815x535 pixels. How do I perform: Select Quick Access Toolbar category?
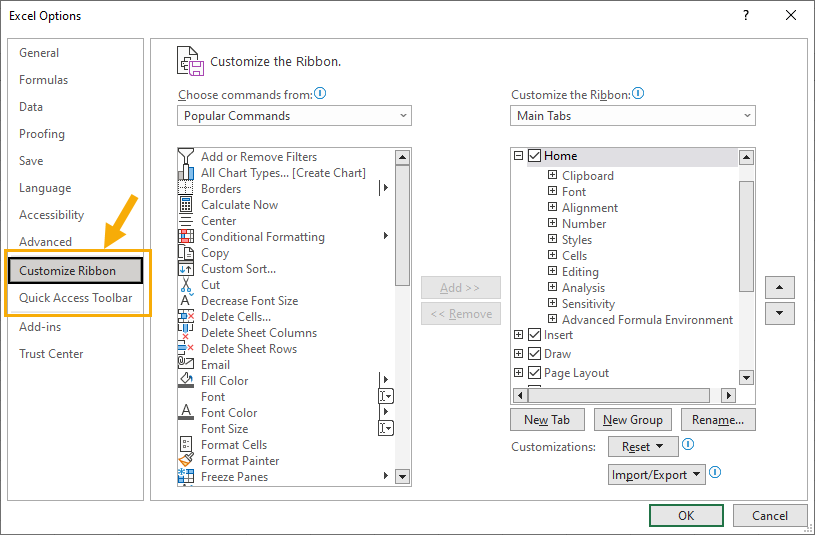coord(76,297)
